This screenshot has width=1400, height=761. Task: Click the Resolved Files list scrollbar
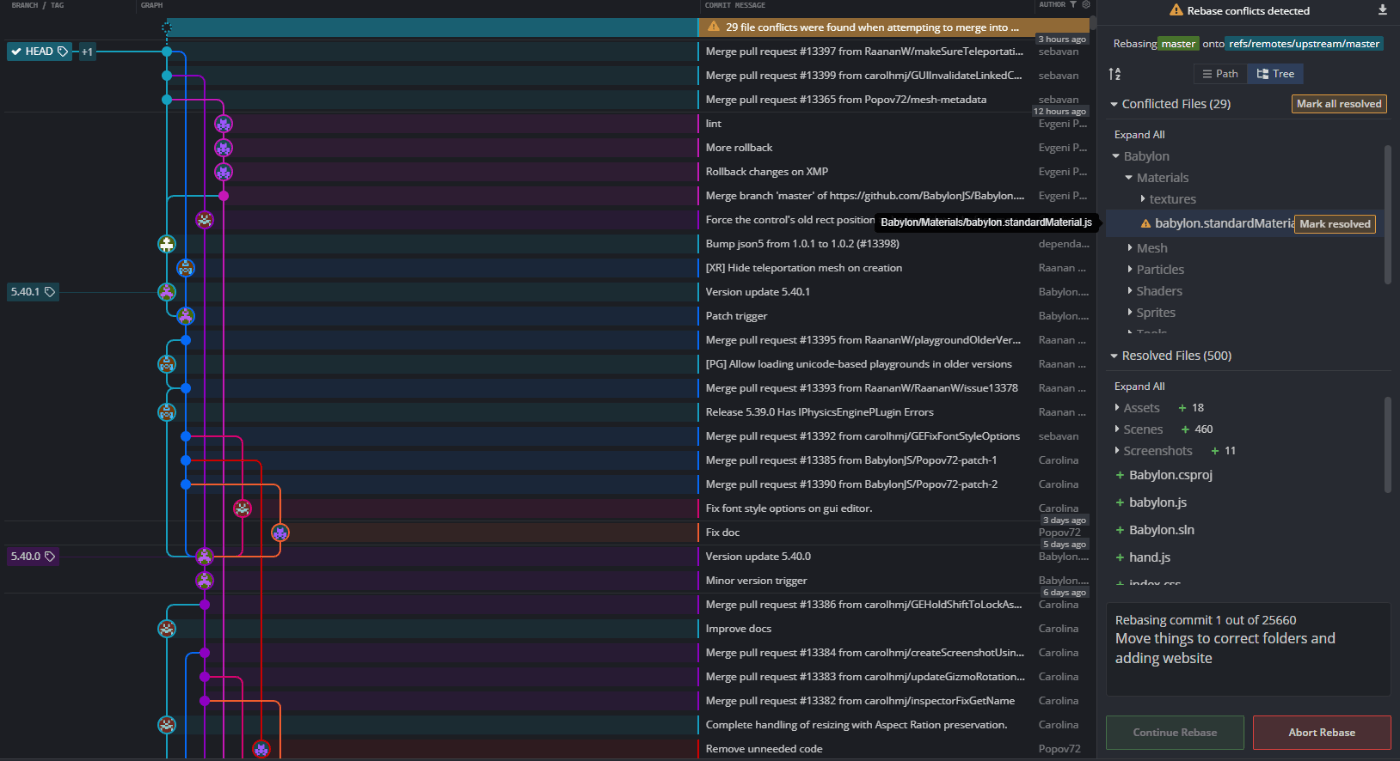coord(1387,447)
